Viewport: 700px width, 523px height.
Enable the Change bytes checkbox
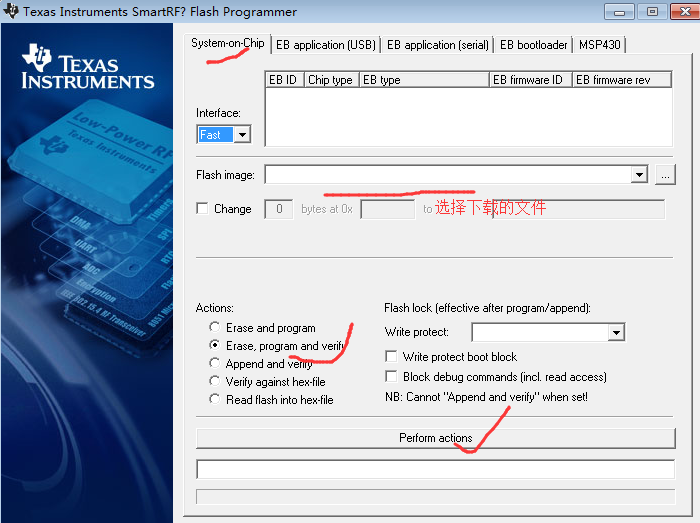(202, 208)
